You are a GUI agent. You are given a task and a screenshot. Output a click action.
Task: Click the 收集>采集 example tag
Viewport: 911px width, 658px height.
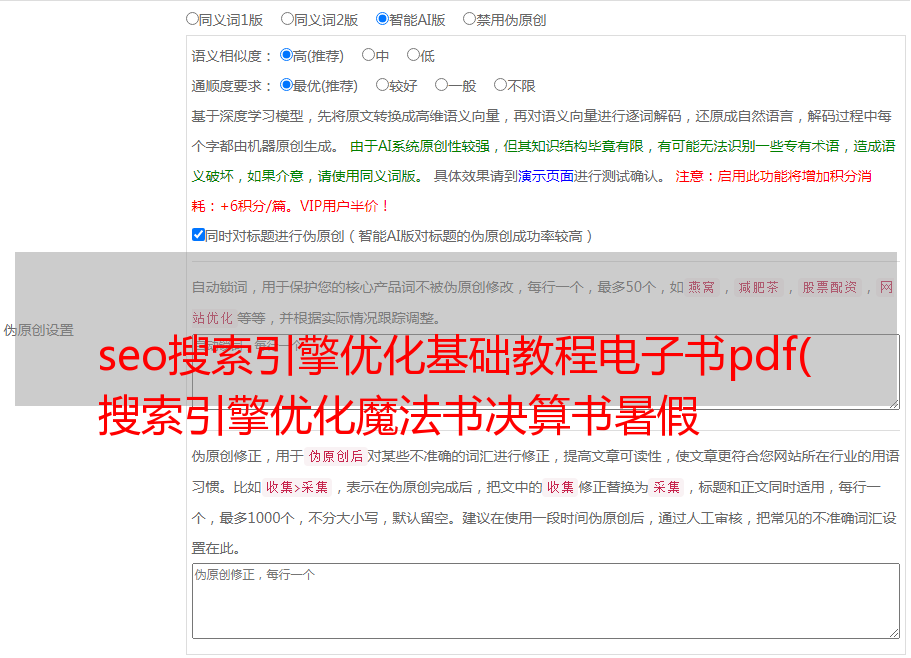tap(297, 487)
